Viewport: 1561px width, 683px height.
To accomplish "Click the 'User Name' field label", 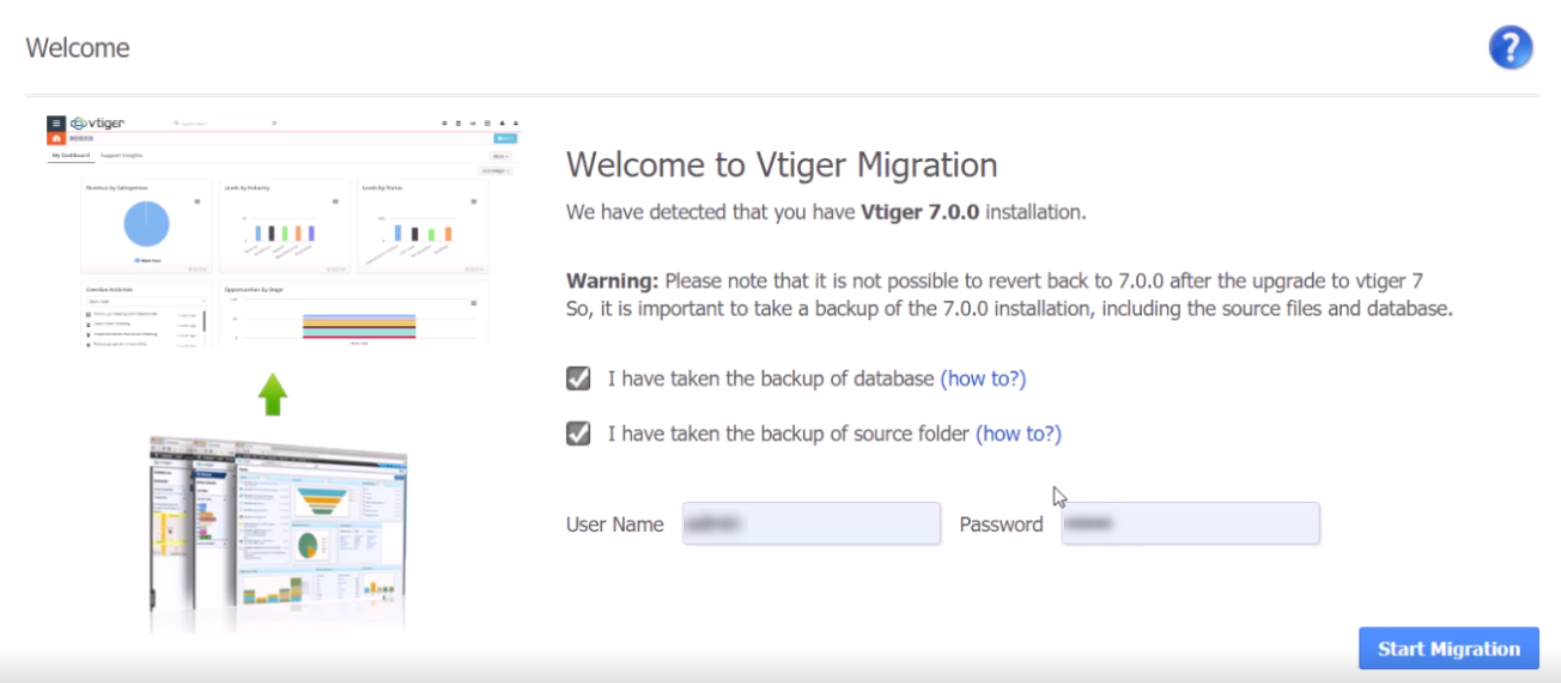I will coord(615,525).
